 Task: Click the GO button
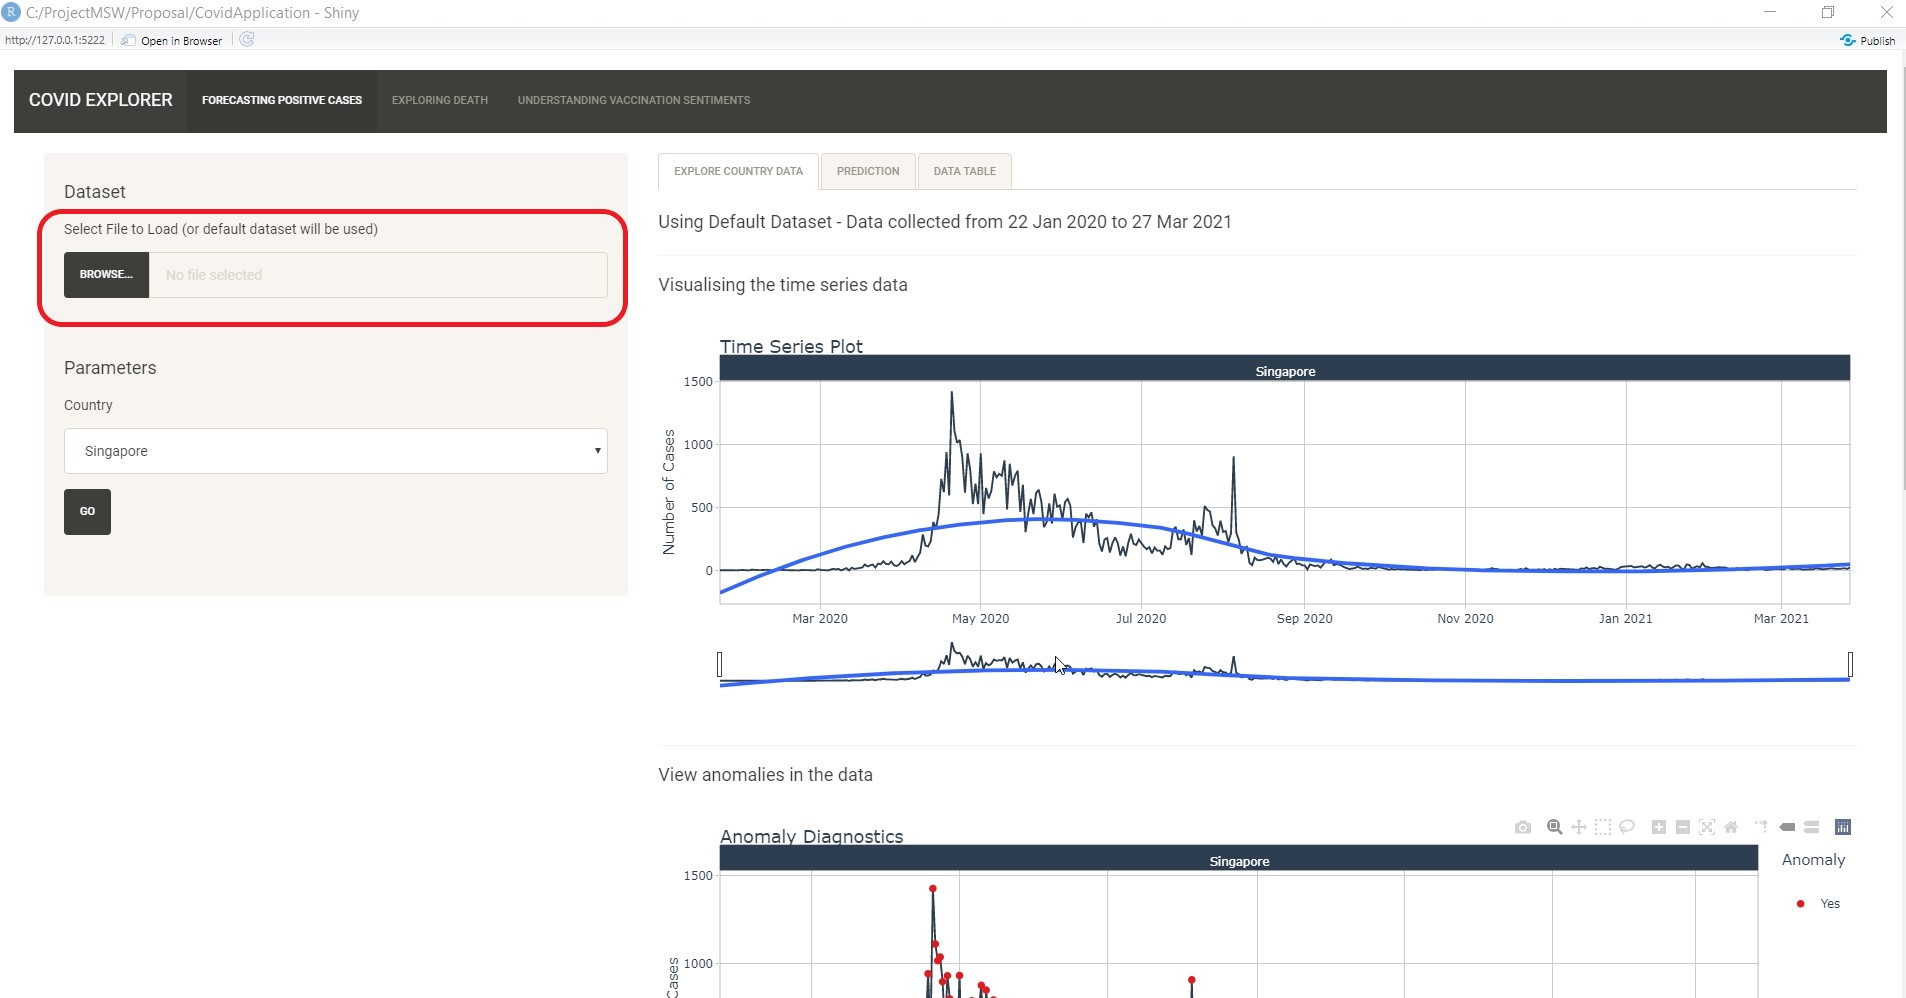pyautogui.click(x=87, y=511)
